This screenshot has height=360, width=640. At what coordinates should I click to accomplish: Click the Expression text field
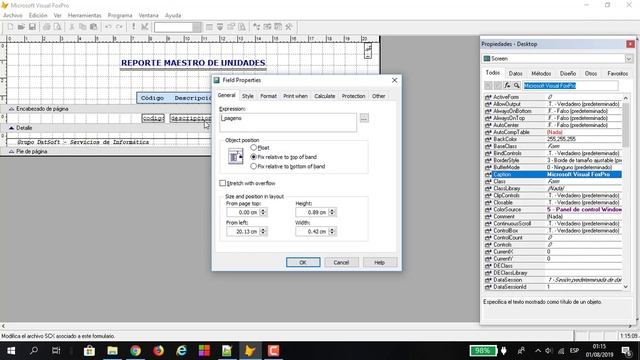coord(288,122)
